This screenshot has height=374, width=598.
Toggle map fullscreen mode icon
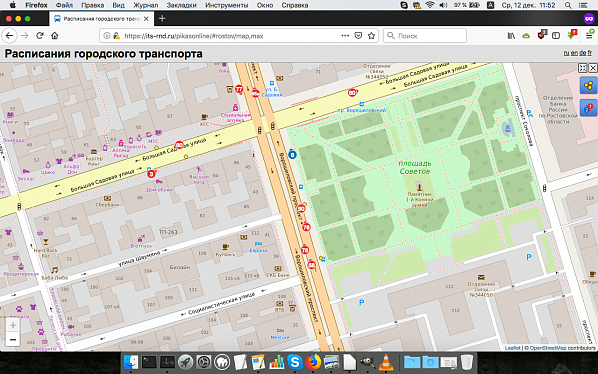(583, 68)
